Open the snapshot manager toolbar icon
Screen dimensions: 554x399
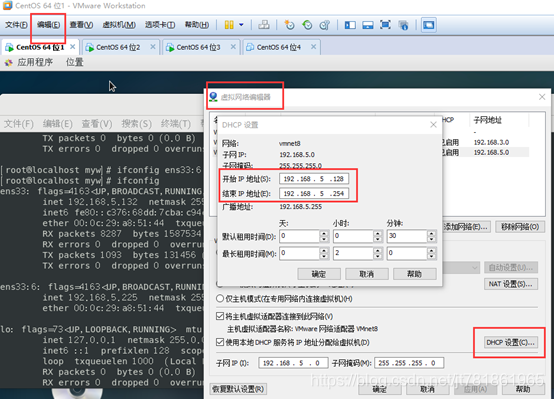[x=325, y=25]
